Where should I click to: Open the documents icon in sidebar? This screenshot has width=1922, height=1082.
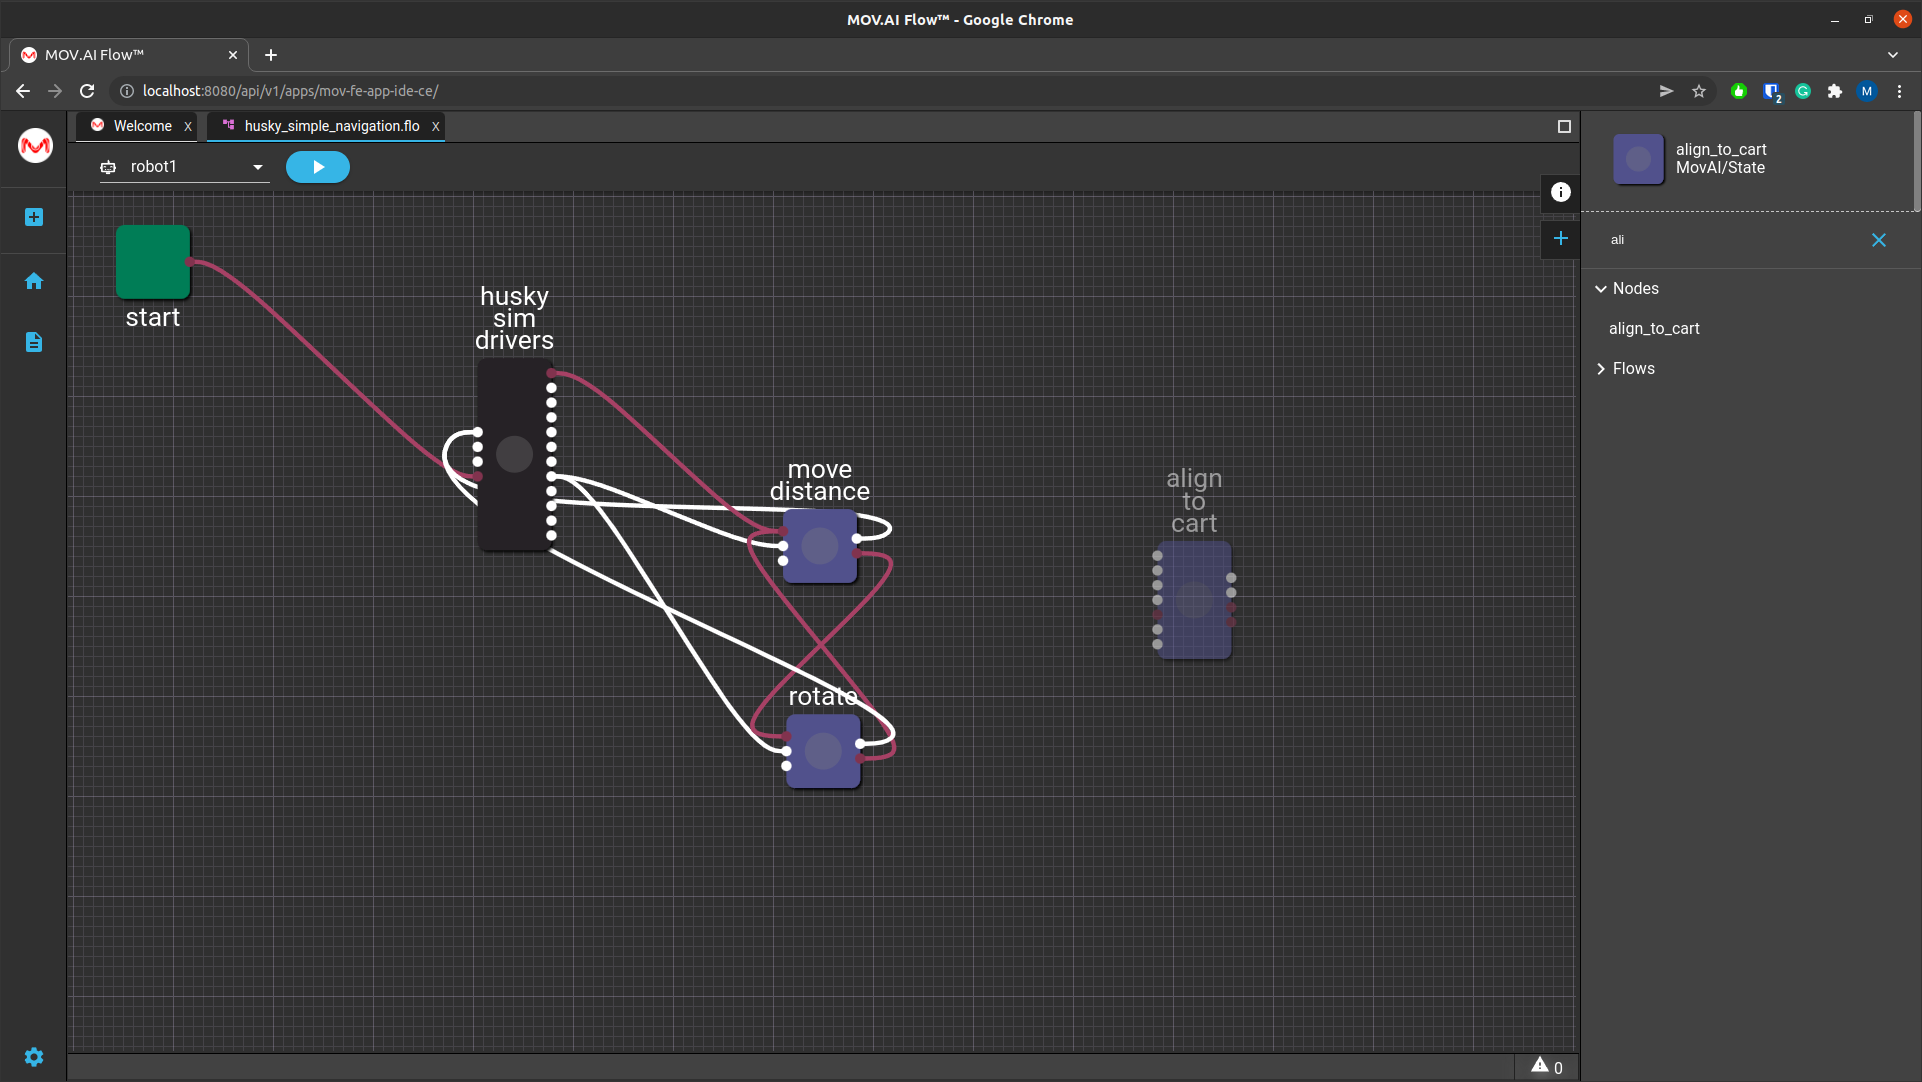point(34,342)
